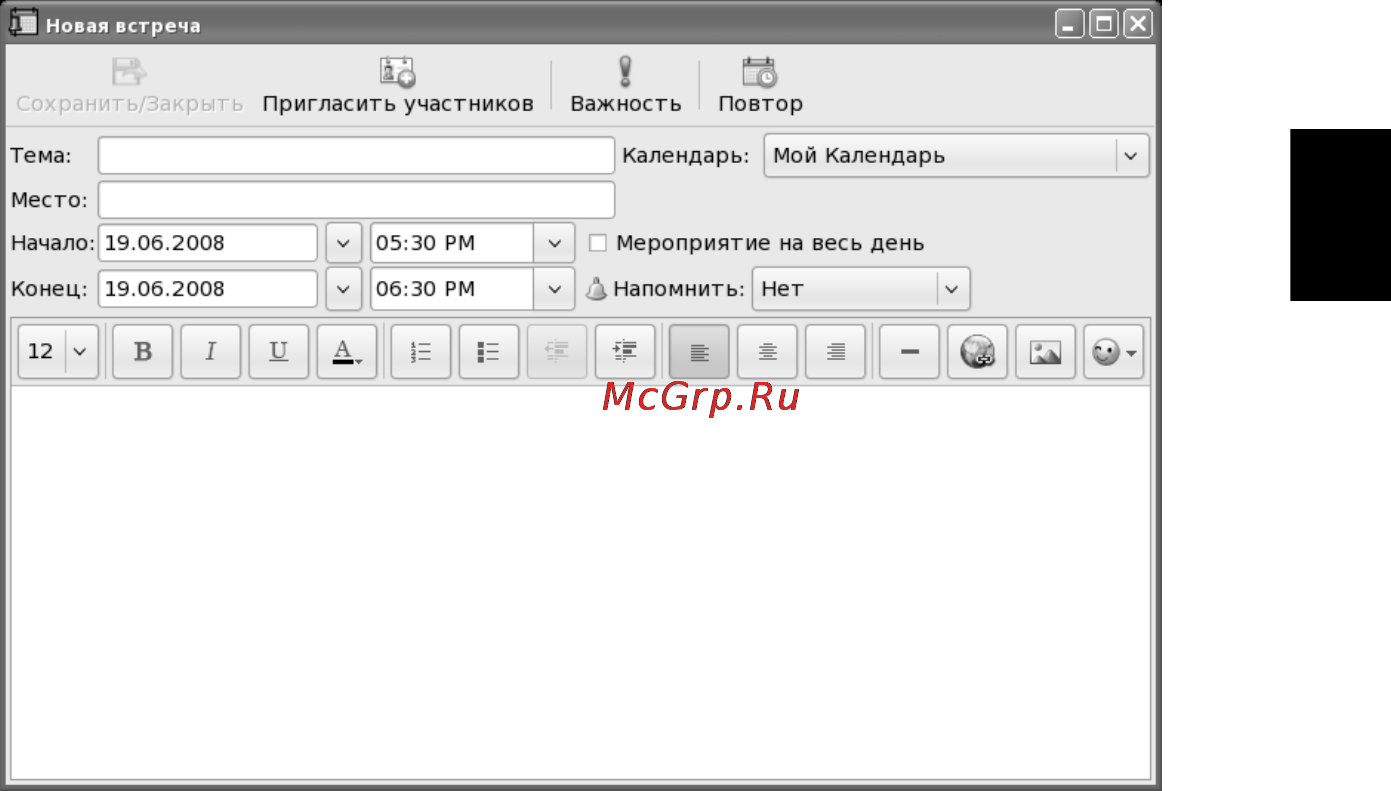Toggle bold formatting
The image size is (1391, 791).
(x=143, y=352)
